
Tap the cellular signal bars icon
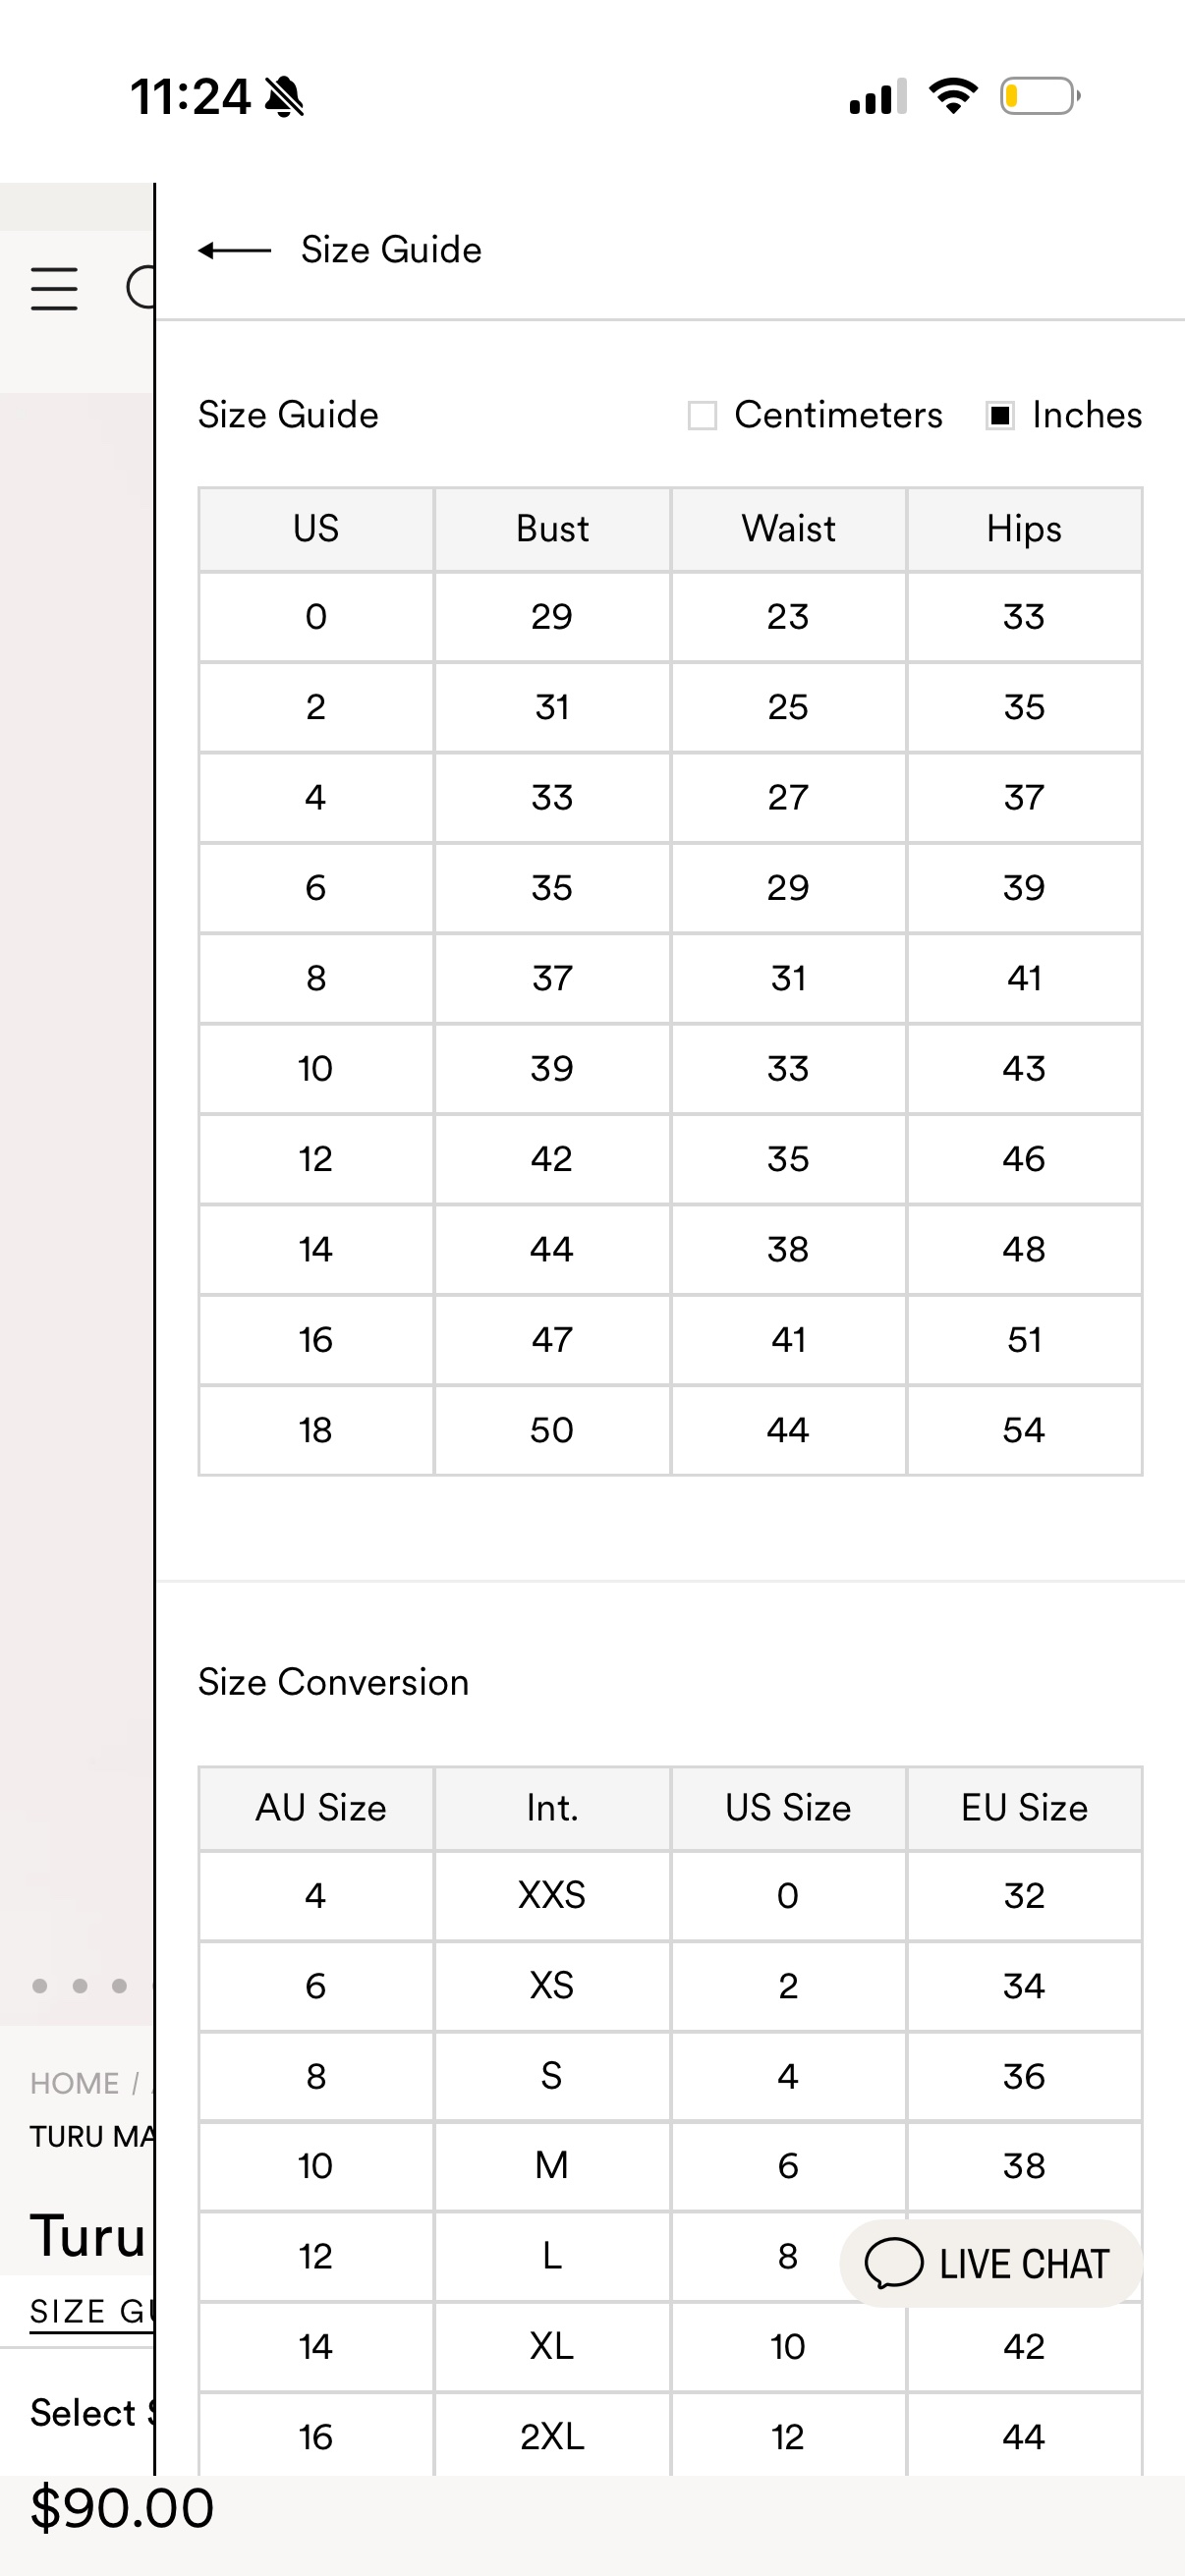[x=878, y=96]
